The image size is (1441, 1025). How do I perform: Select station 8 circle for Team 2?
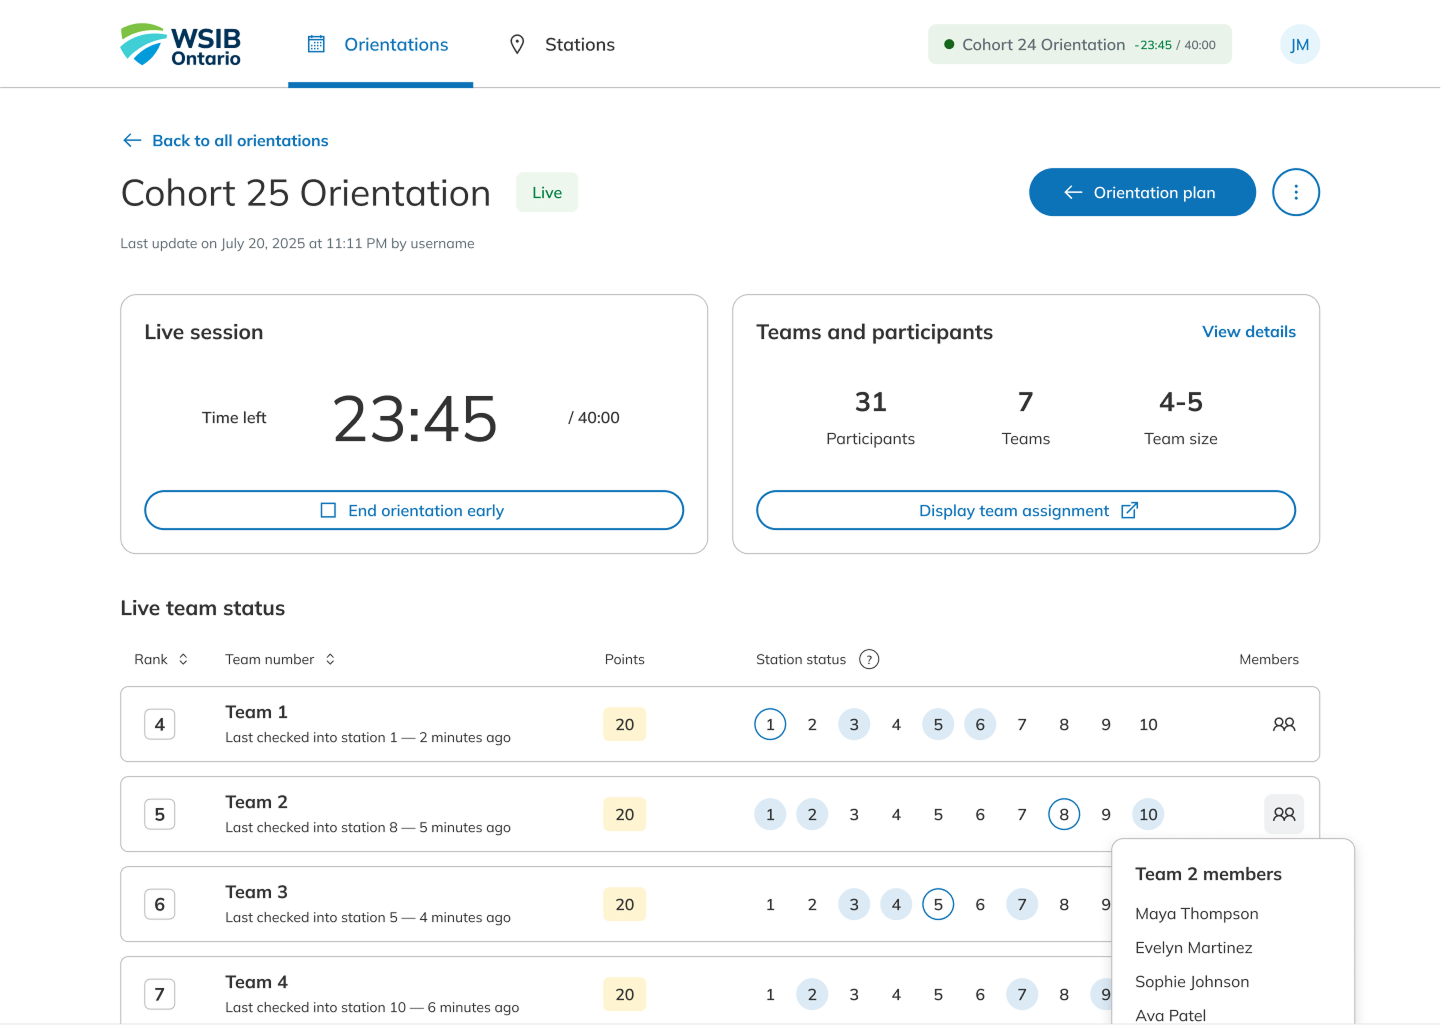1063,814
